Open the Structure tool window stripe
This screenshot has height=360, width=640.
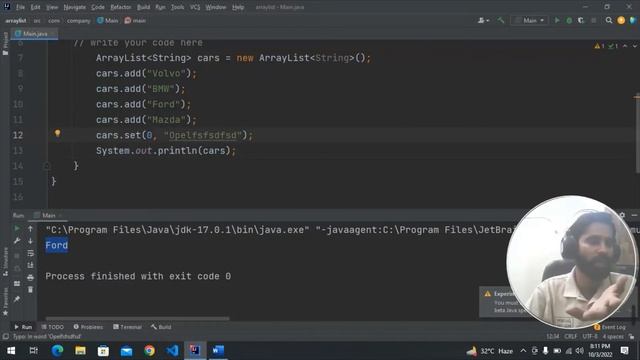point(5,261)
